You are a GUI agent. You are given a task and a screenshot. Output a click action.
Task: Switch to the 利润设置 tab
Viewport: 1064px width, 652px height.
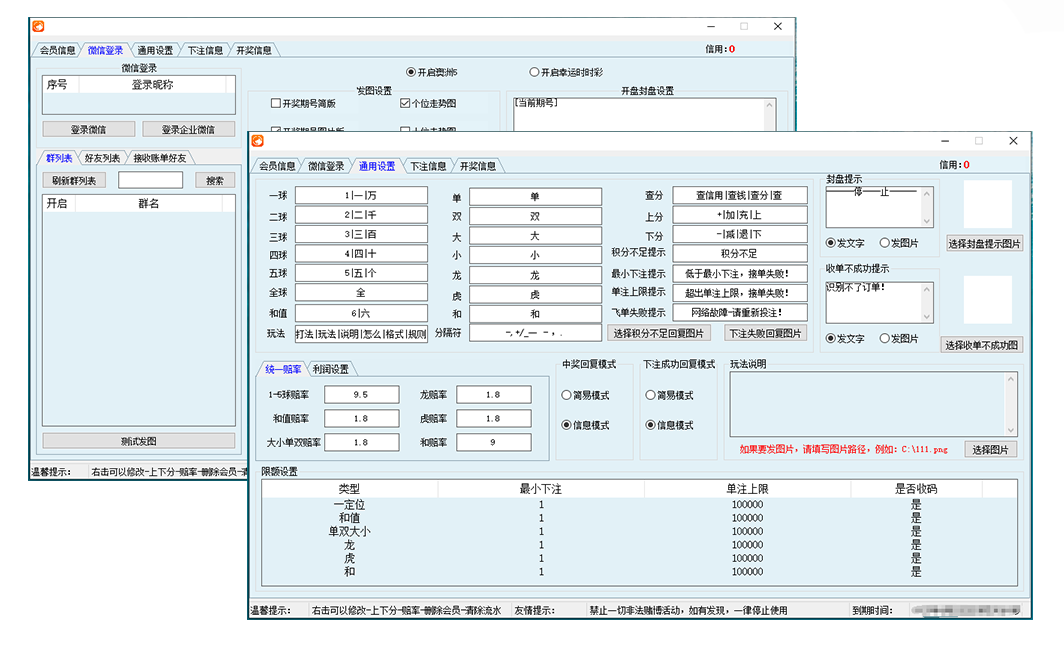point(331,369)
